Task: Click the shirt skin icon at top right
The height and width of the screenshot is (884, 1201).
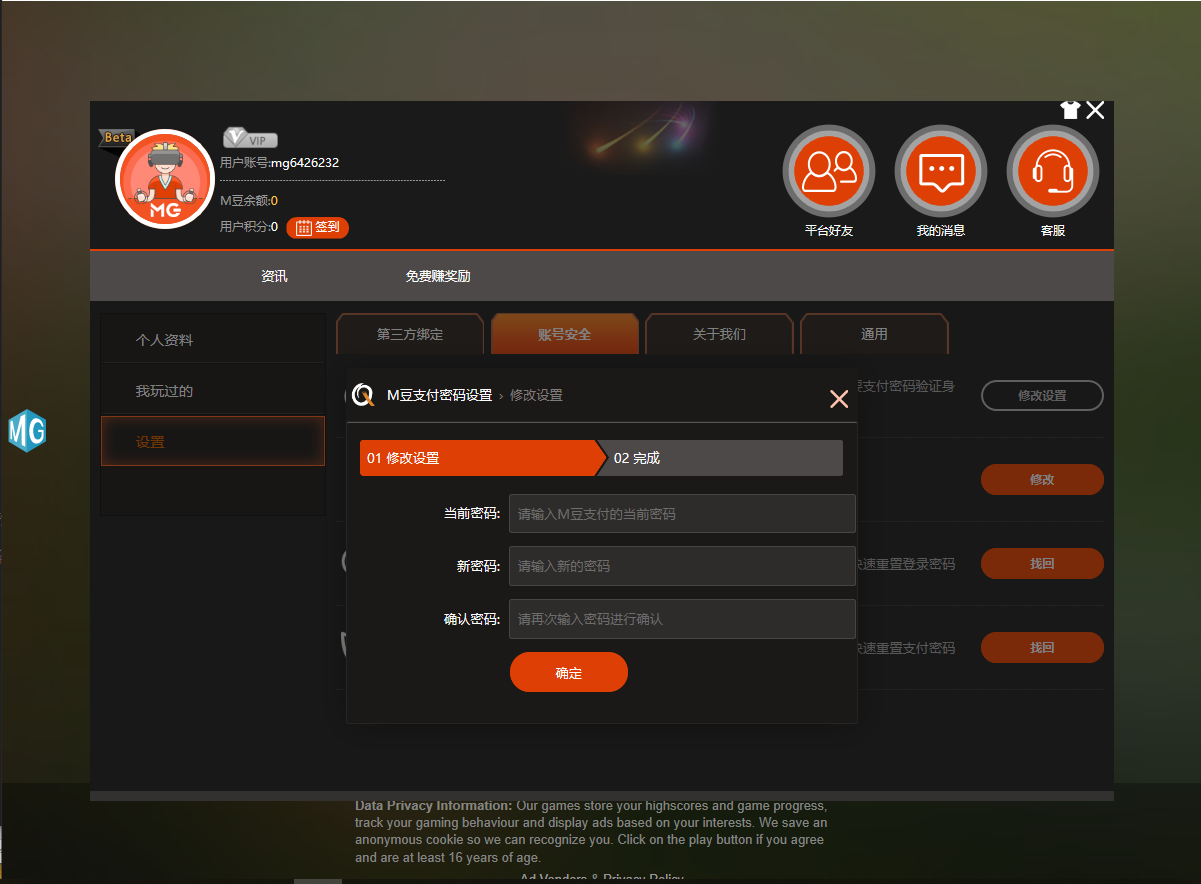Action: click(1070, 110)
